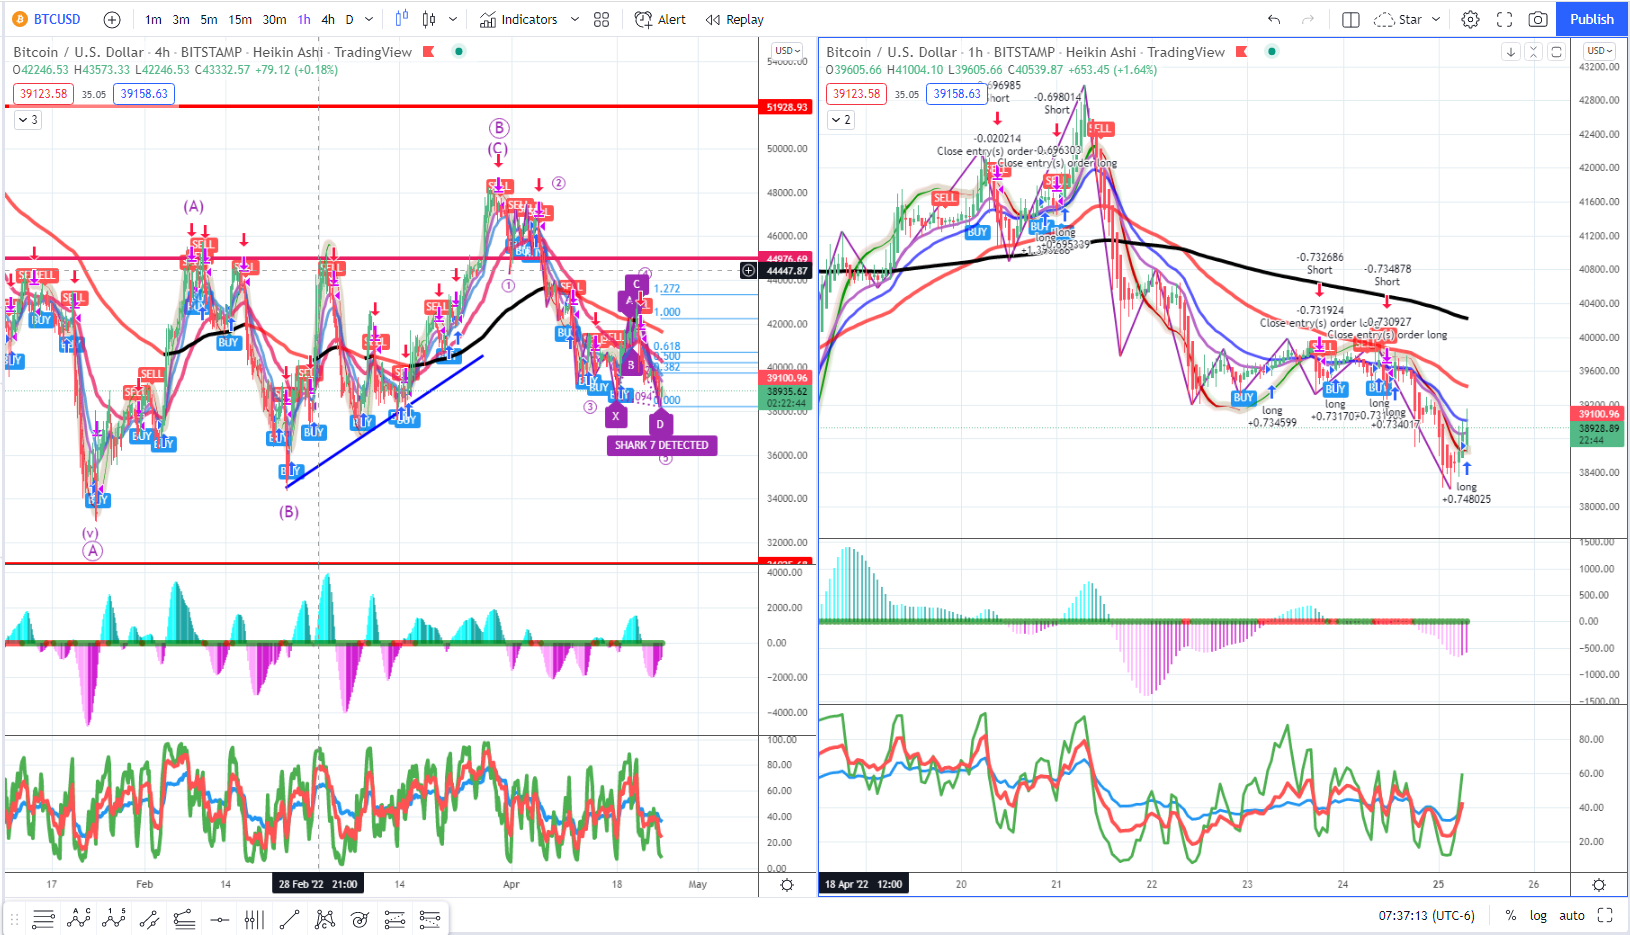Open left chart price scale settings gear
Screen dimensions: 1630x935
pyautogui.click(x=787, y=885)
